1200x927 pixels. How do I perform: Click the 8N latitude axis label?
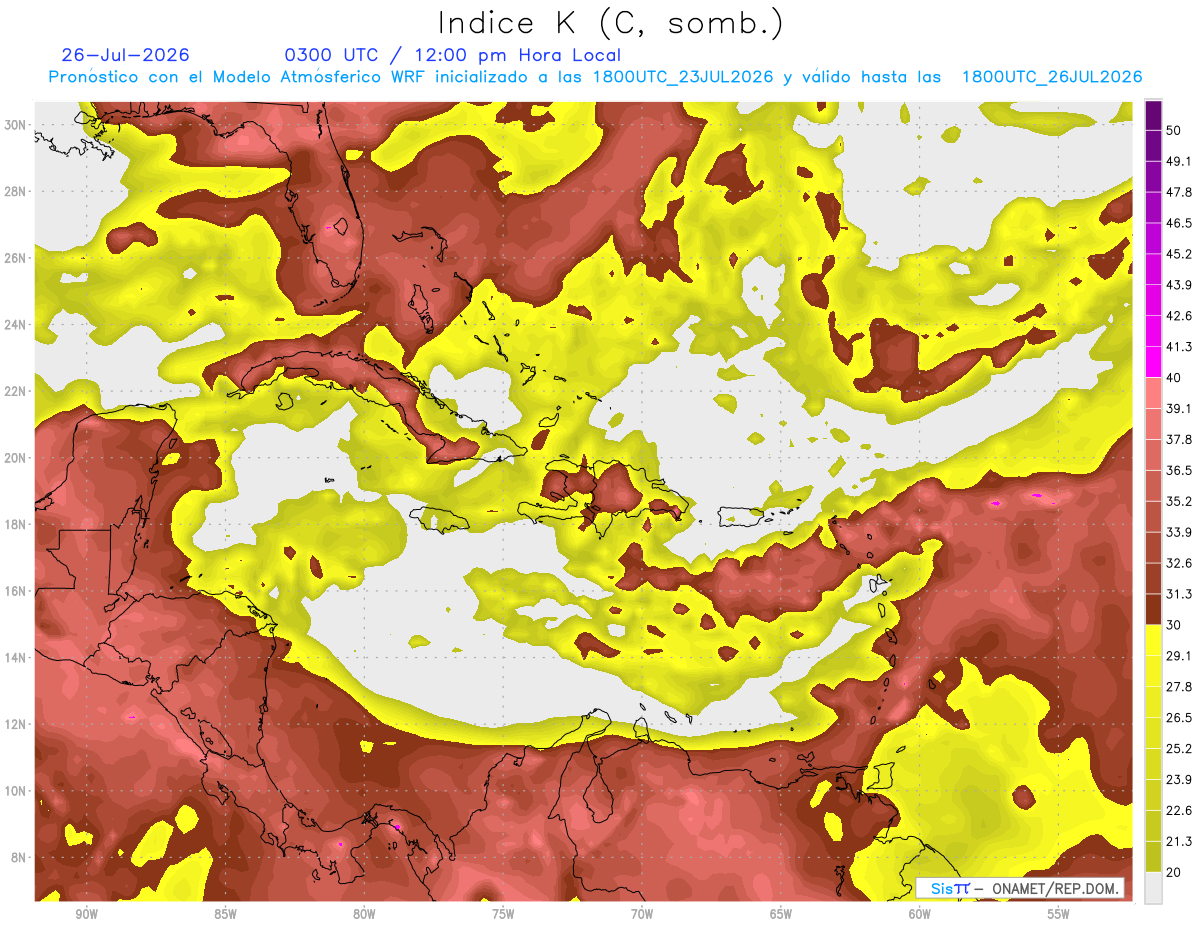pos(19,858)
